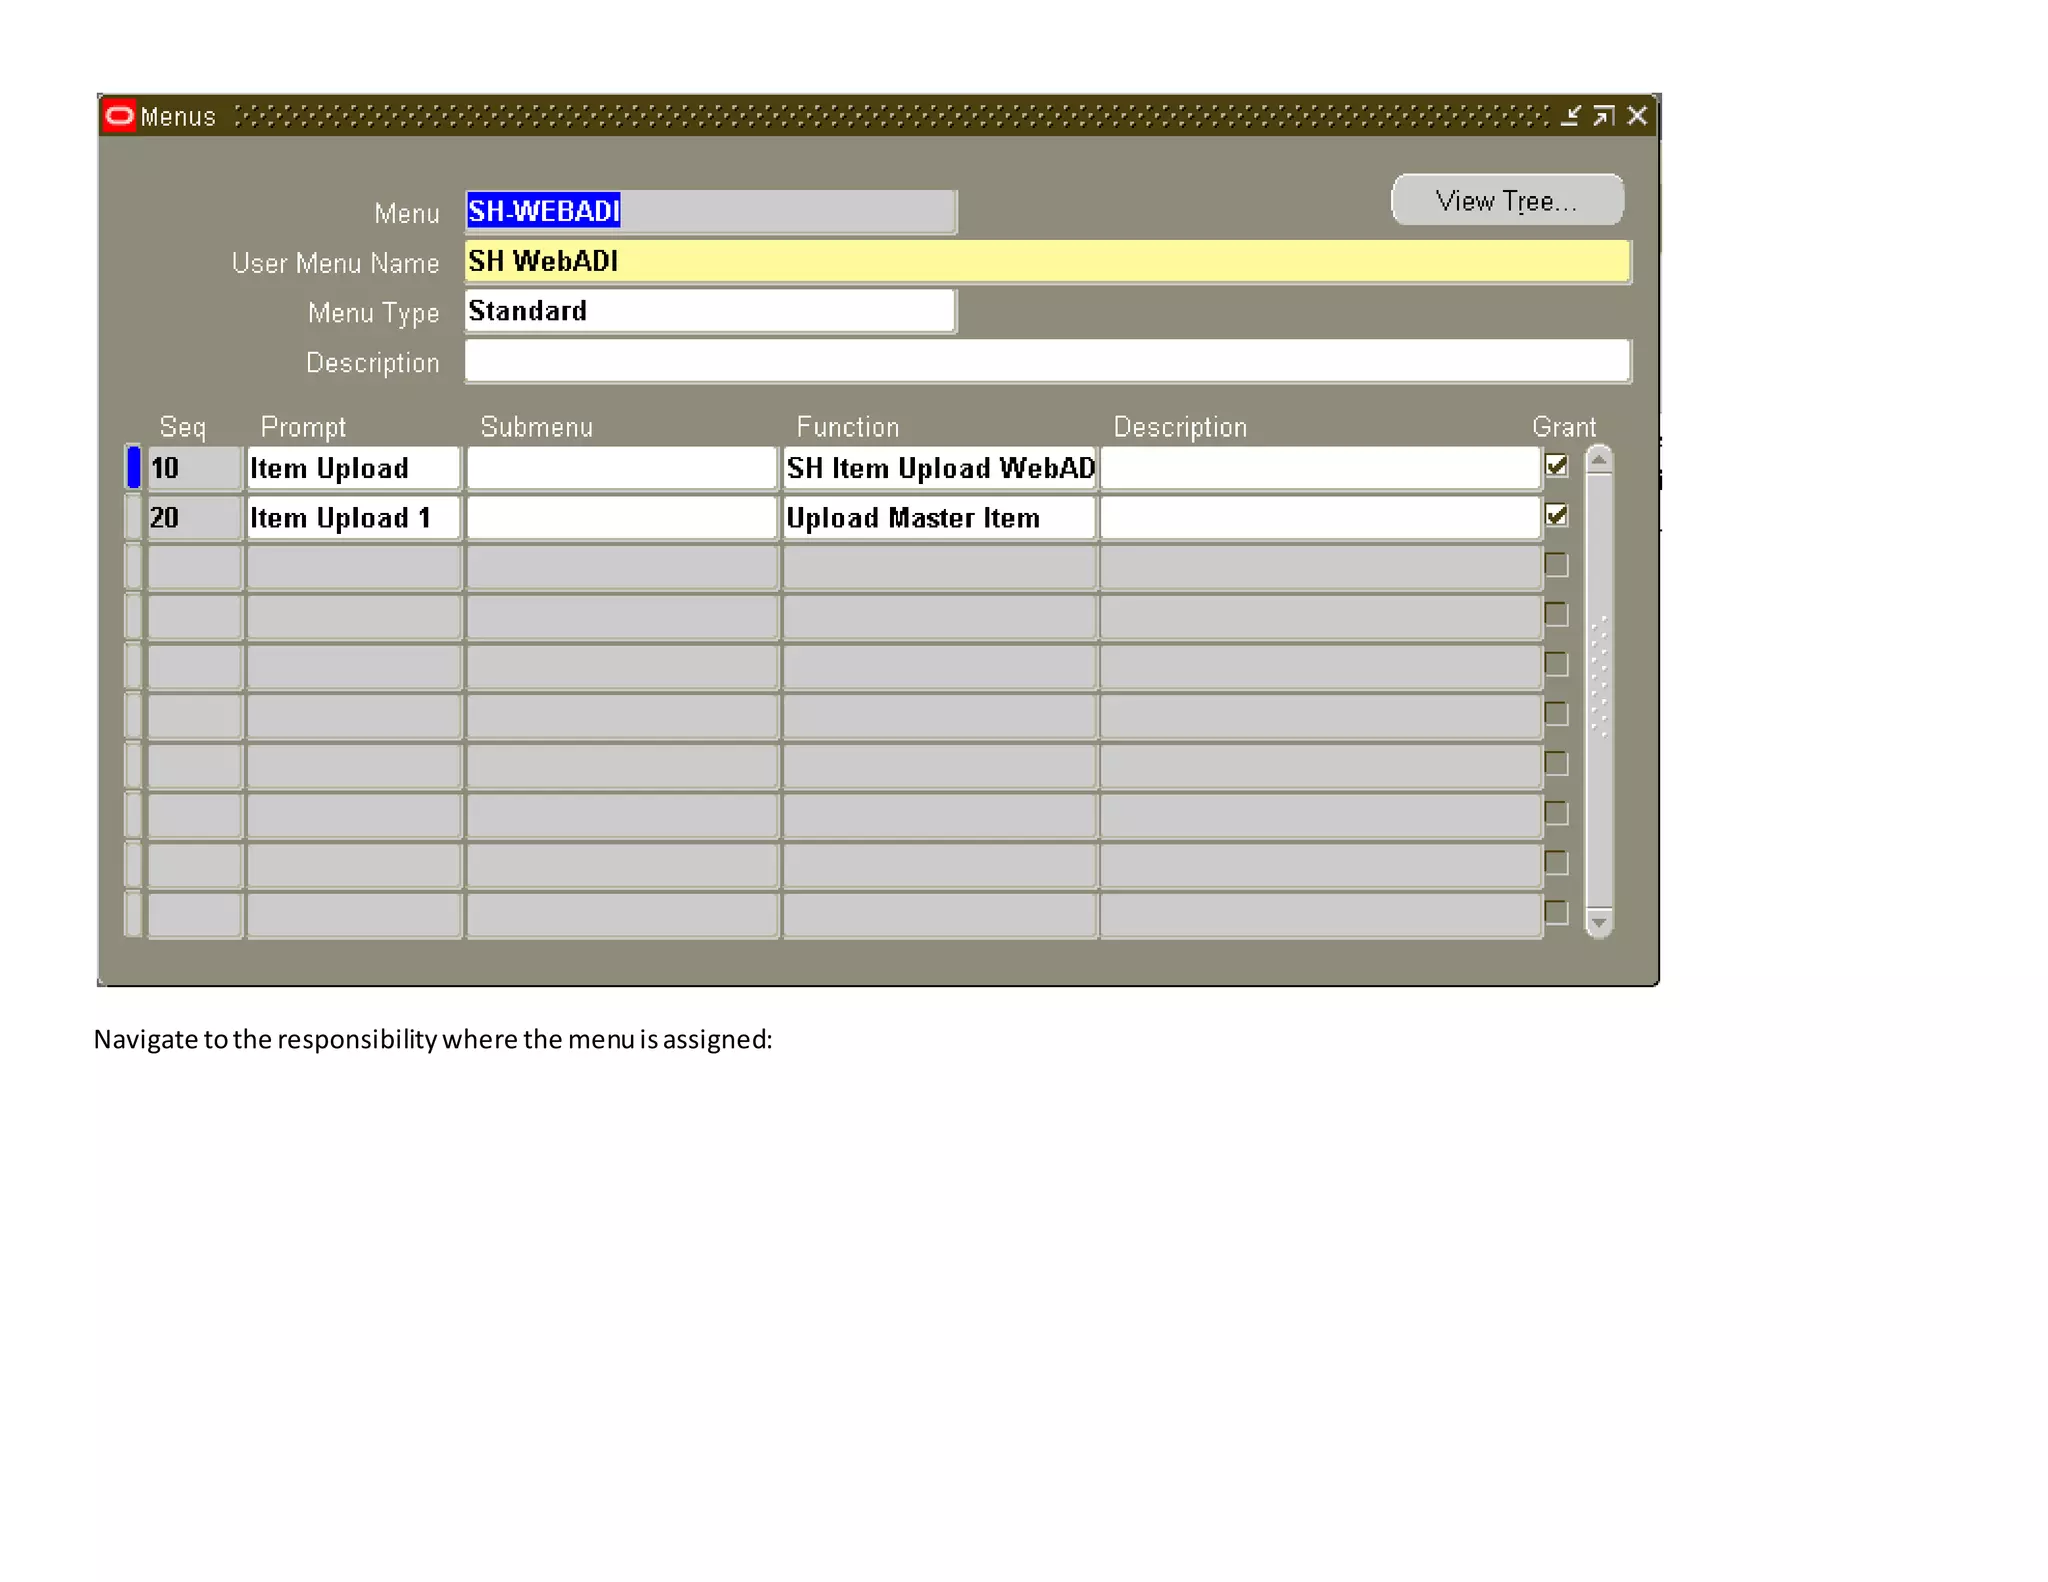The image size is (2048, 1582).
Task: Check Grant checkbox in seventh row
Action: pyautogui.click(x=1556, y=764)
